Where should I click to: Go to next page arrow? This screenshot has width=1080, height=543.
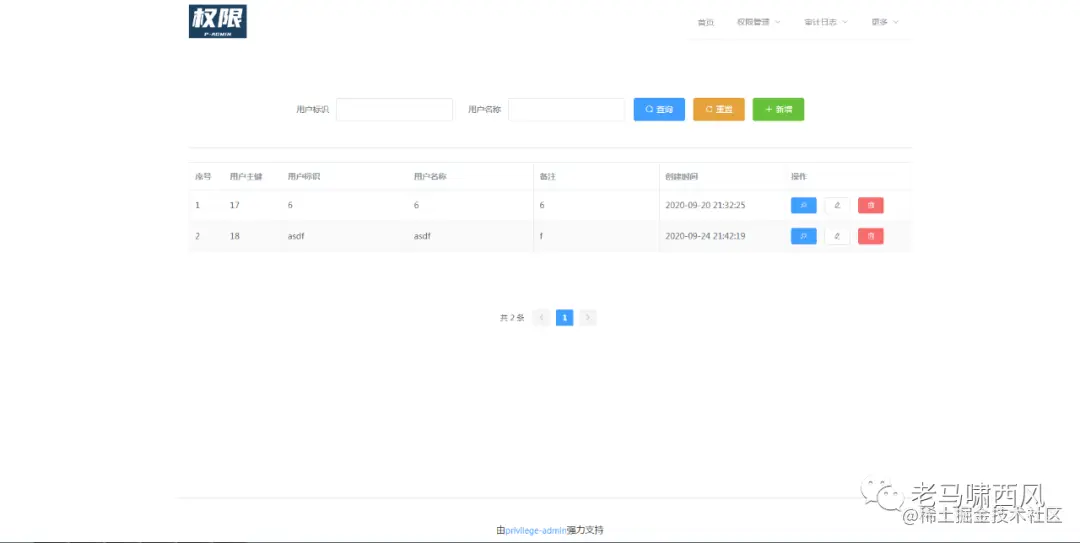588,318
